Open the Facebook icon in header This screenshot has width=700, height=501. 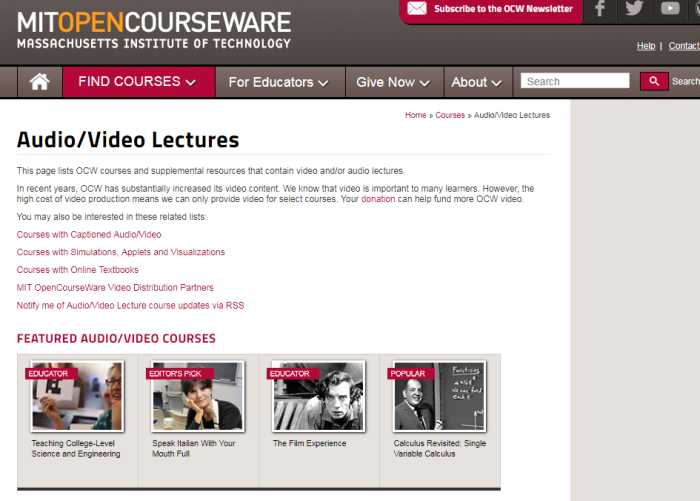point(600,8)
